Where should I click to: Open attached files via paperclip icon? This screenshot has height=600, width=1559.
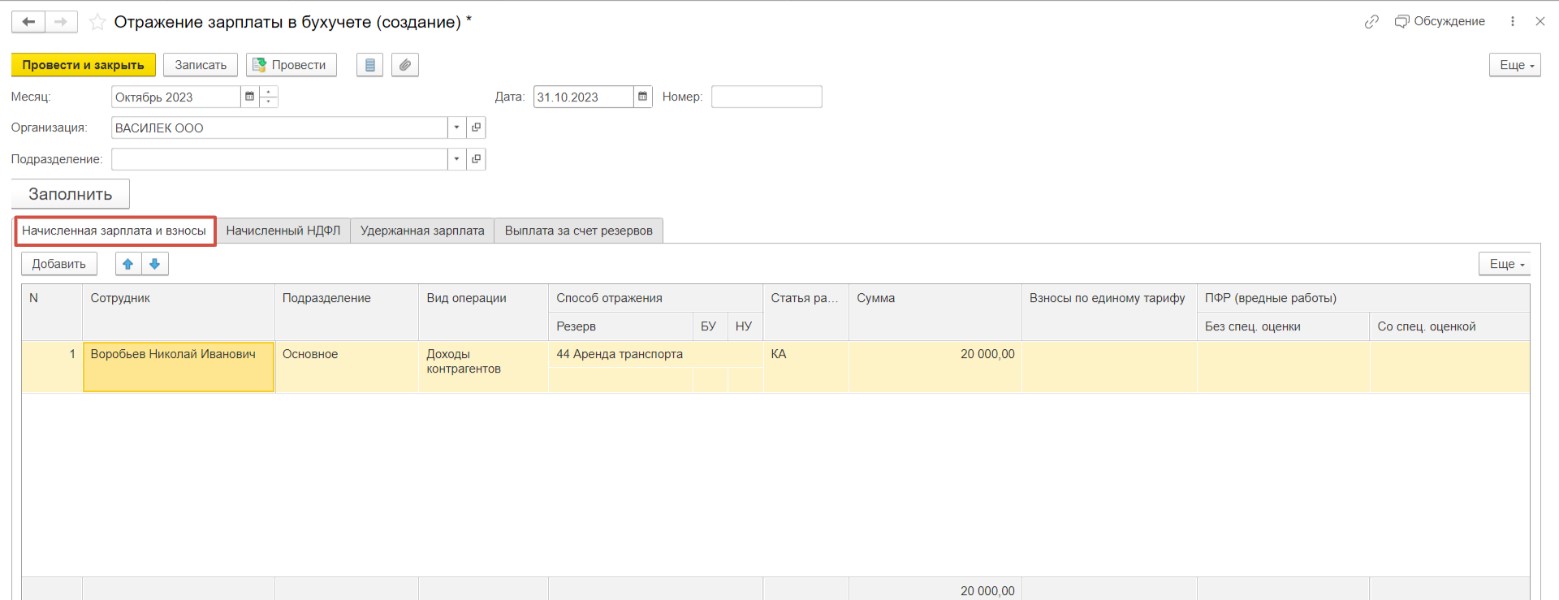coord(405,65)
